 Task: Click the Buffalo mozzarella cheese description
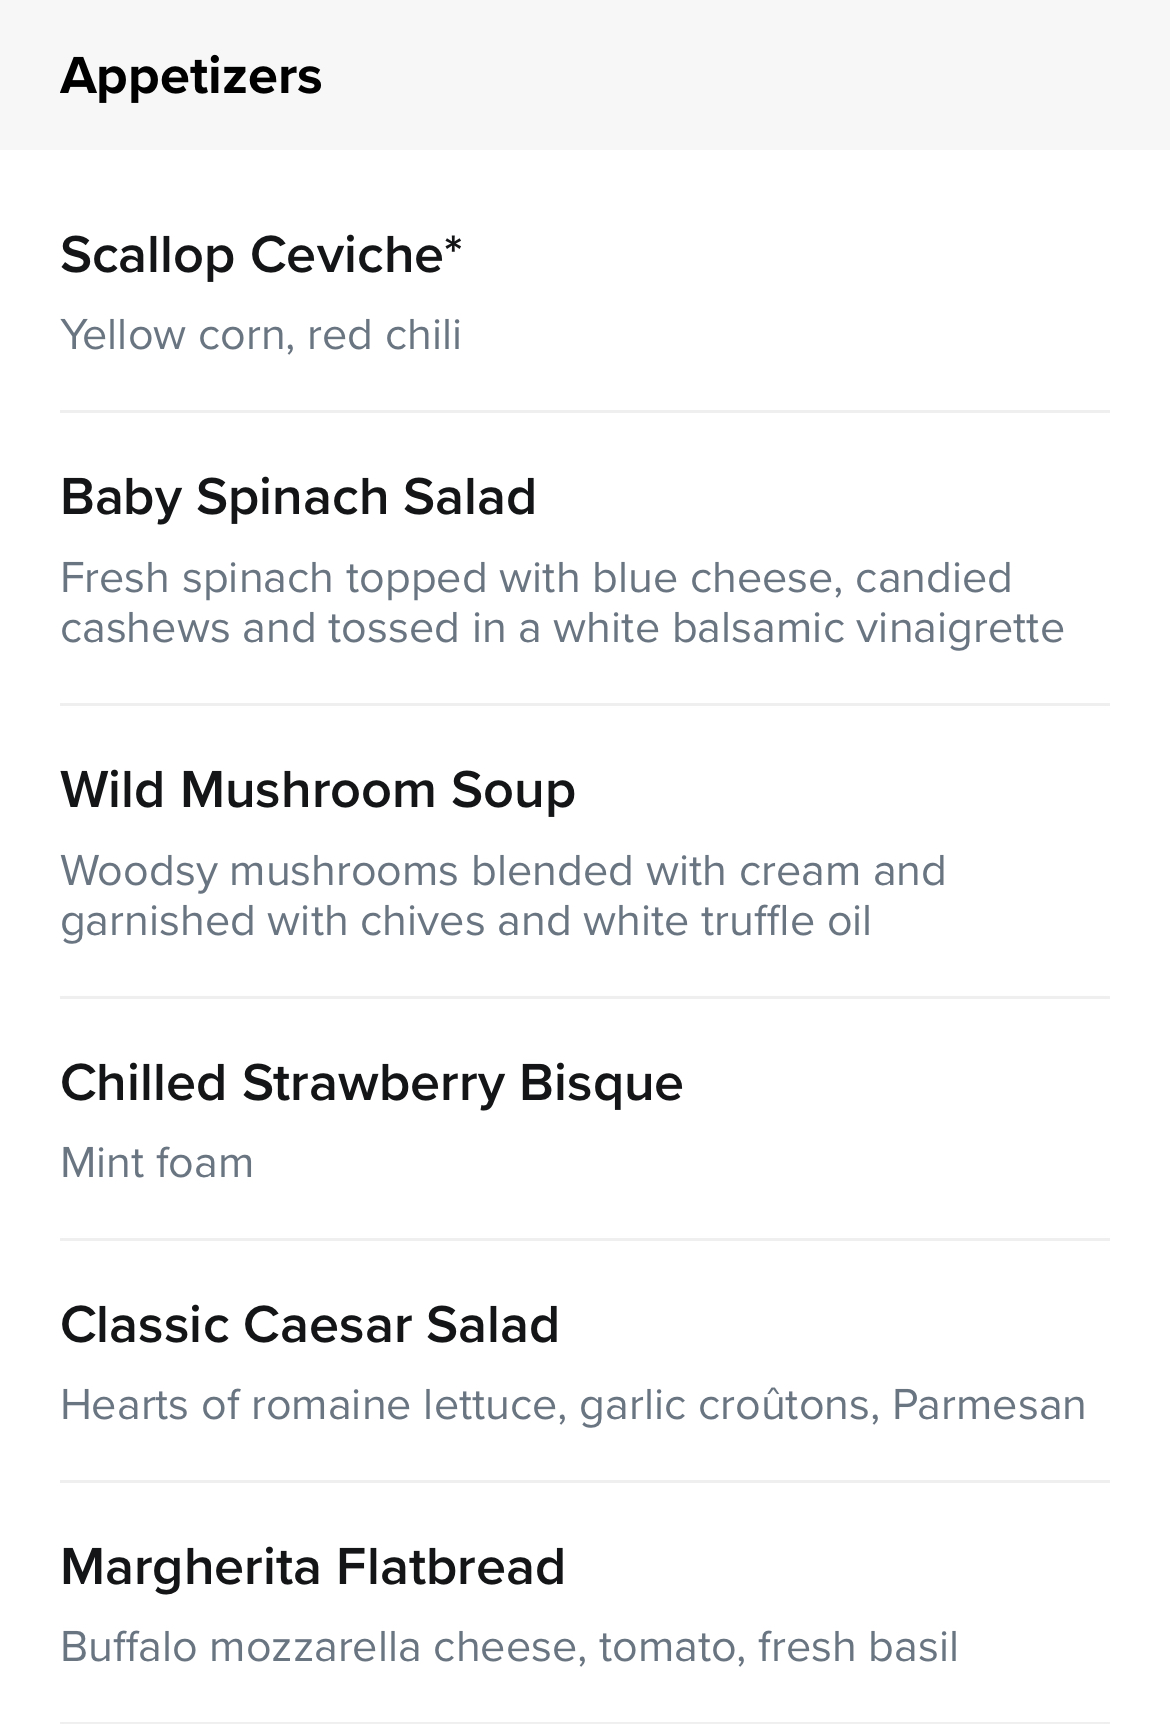coord(509,1647)
